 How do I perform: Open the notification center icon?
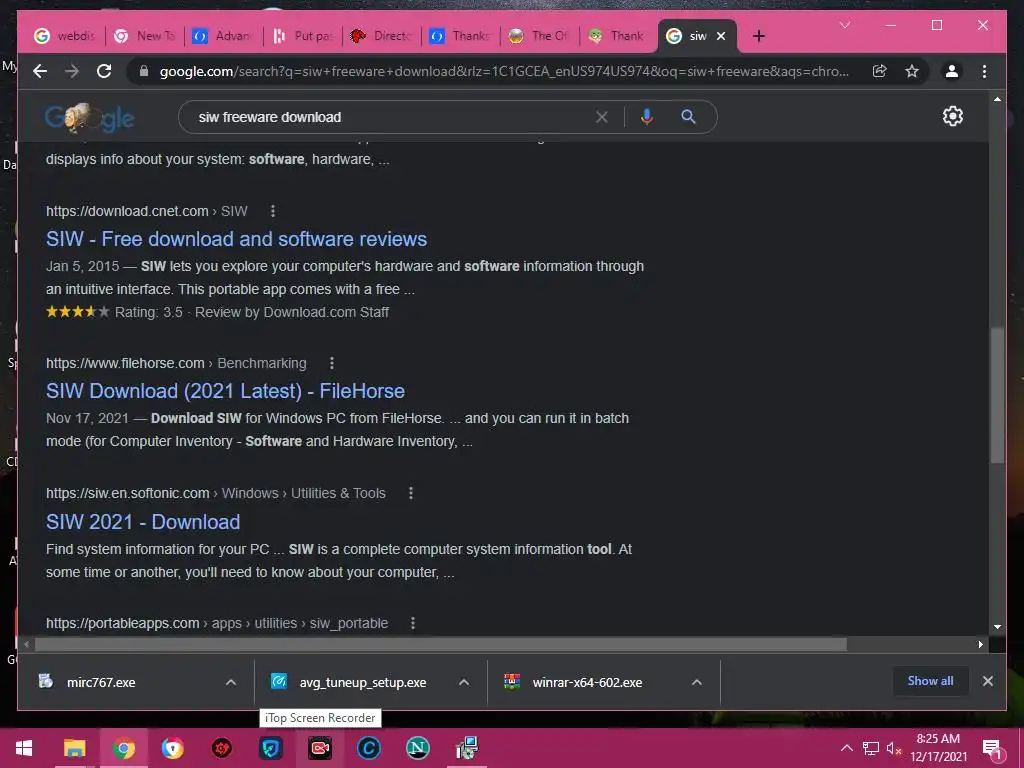(992, 748)
